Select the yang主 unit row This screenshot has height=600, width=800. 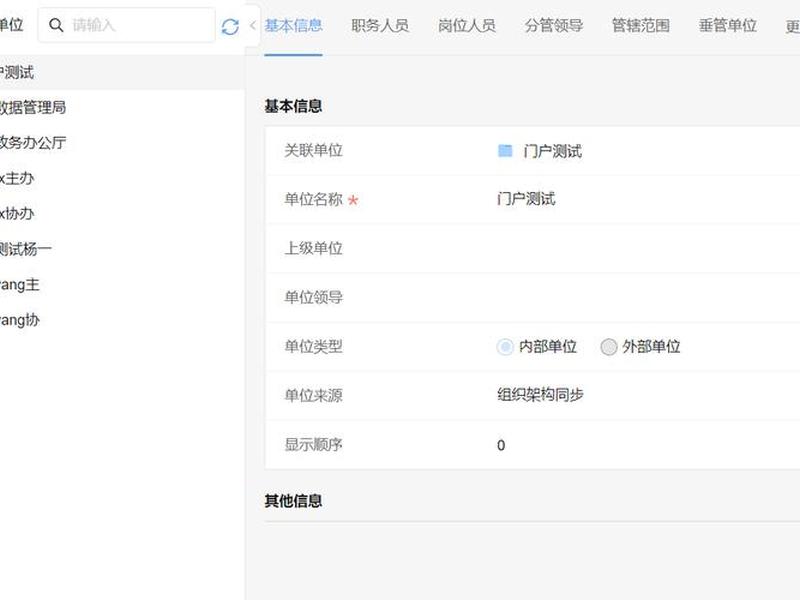pyautogui.click(x=122, y=285)
